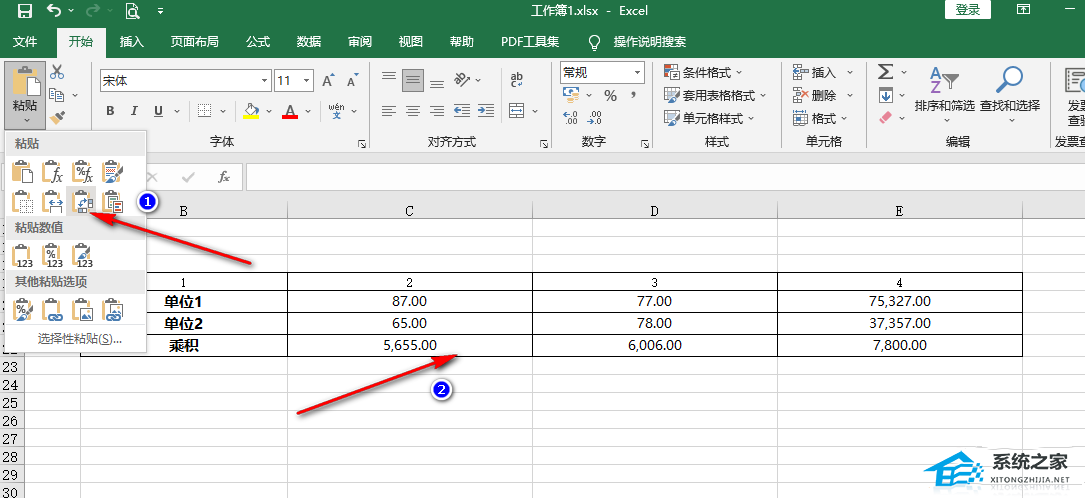Click the Cut scissors icon

(57, 71)
